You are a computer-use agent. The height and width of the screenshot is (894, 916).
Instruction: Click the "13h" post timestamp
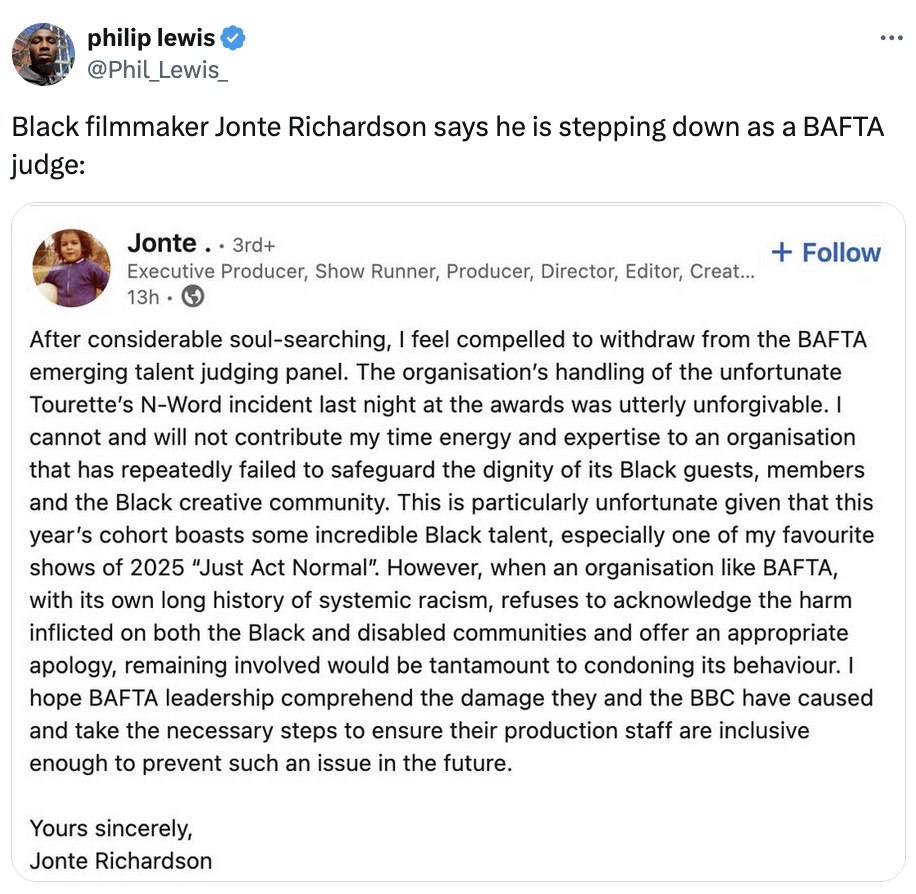[x=143, y=297]
